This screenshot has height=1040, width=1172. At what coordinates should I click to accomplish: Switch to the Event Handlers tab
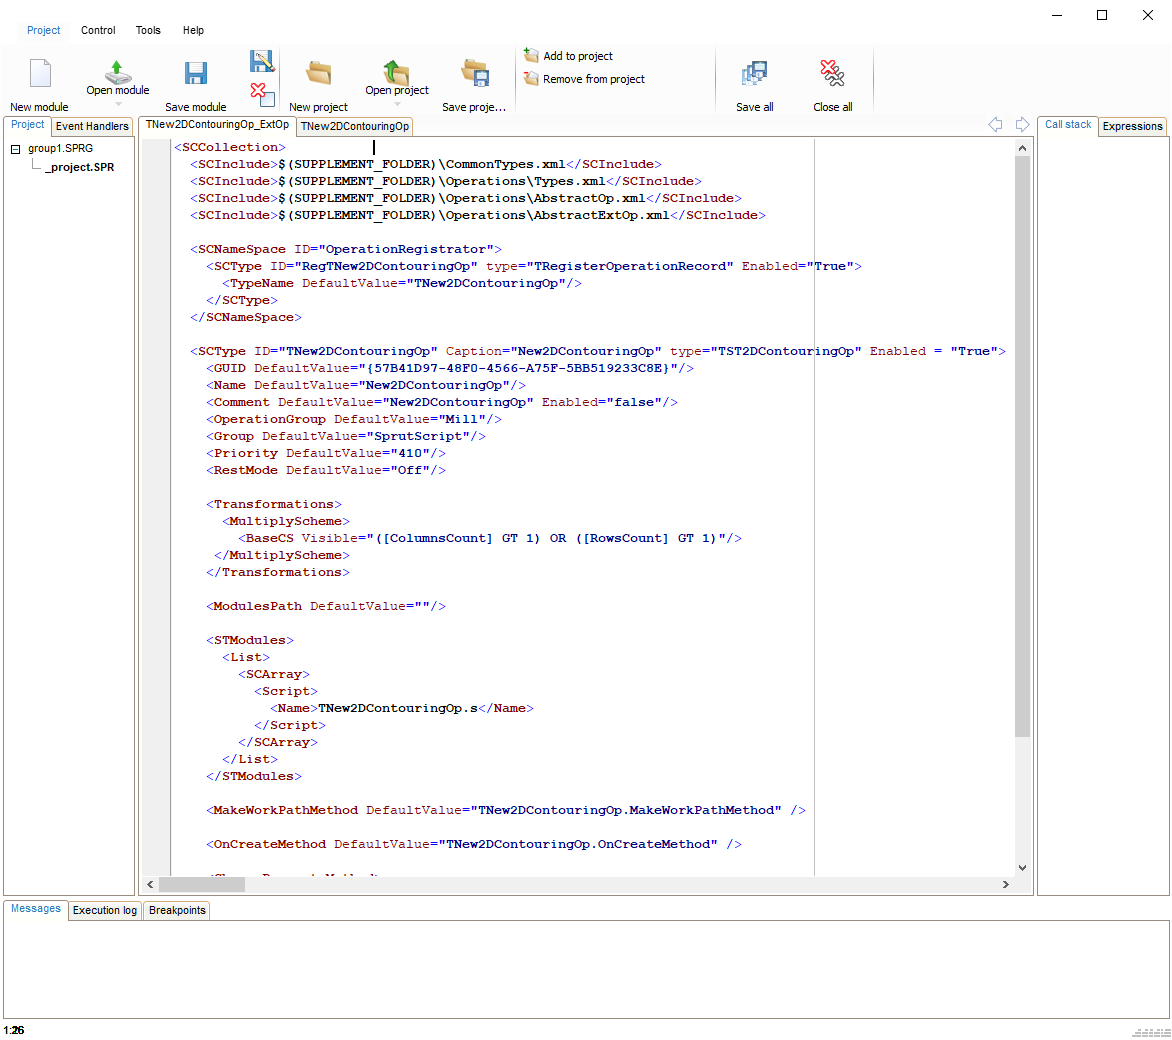(92, 126)
